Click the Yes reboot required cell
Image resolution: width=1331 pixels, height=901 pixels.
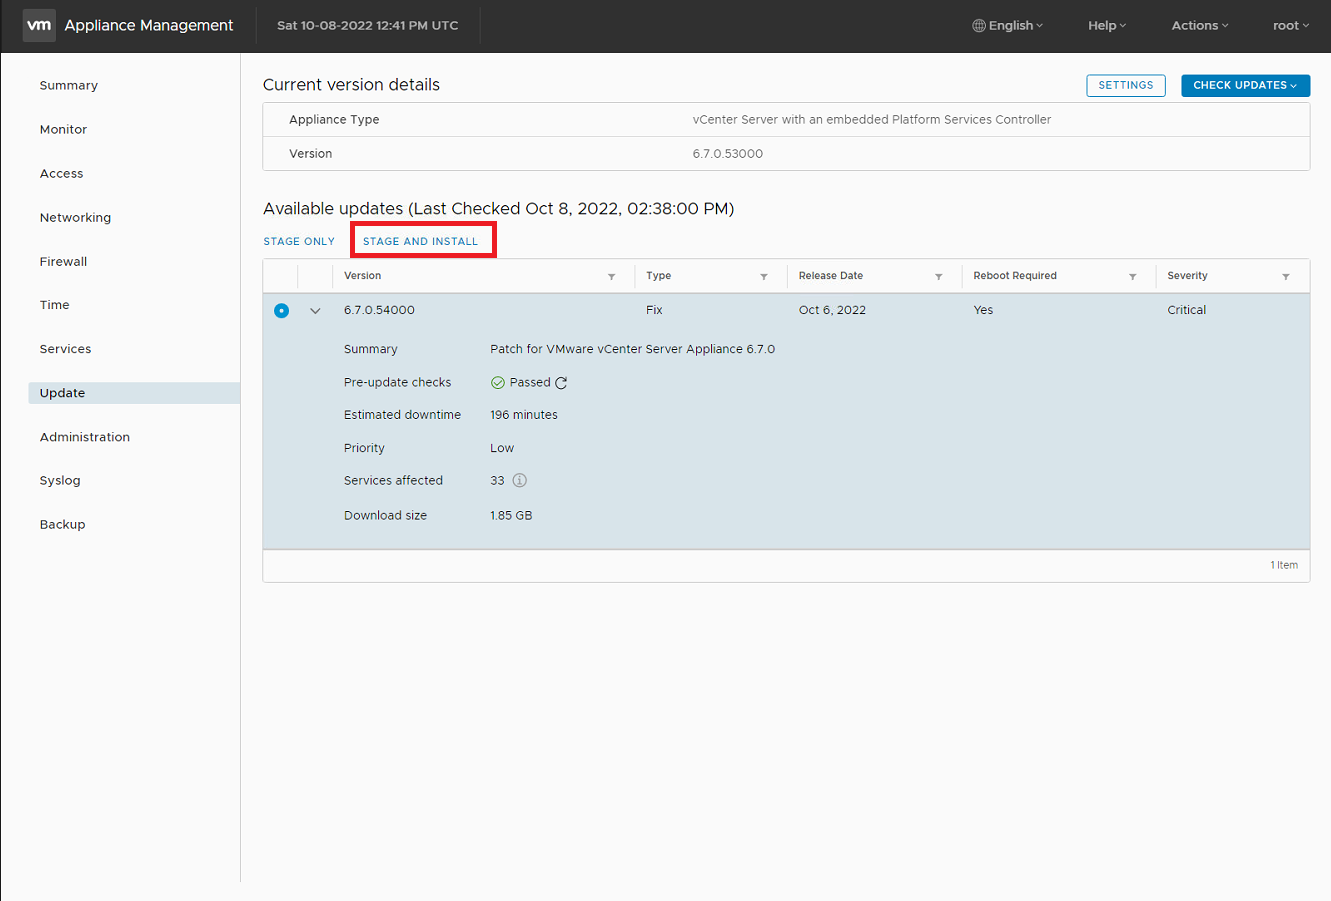[984, 310]
